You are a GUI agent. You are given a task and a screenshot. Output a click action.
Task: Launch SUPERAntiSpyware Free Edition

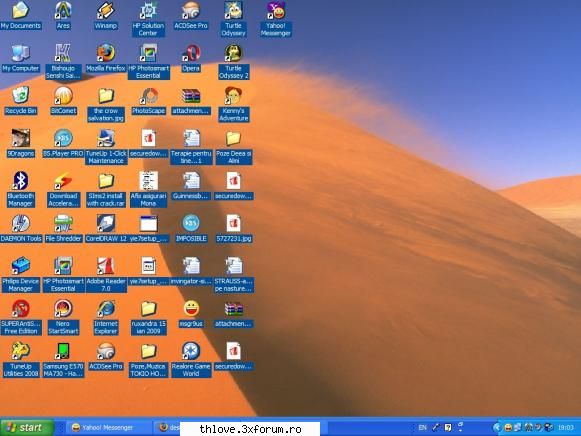coord(20,317)
